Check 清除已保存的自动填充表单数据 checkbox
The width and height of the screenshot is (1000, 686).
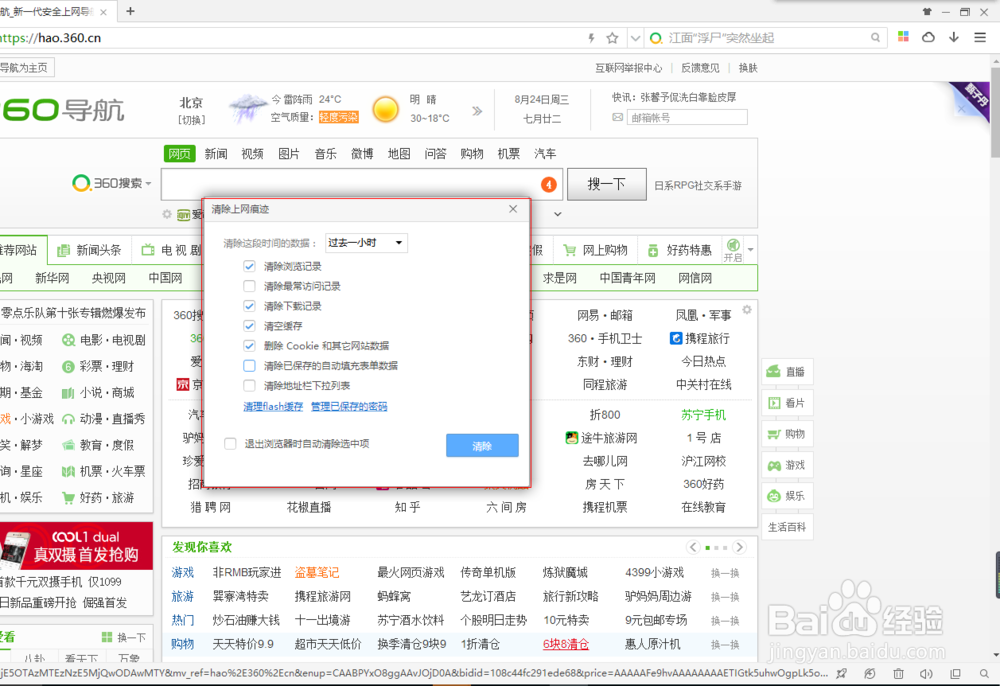pos(249,365)
